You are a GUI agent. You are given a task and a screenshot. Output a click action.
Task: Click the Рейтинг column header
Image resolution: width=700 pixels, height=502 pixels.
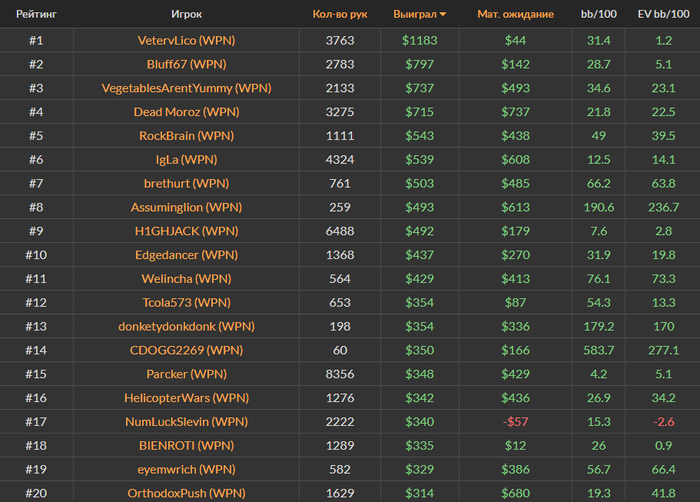[35, 15]
